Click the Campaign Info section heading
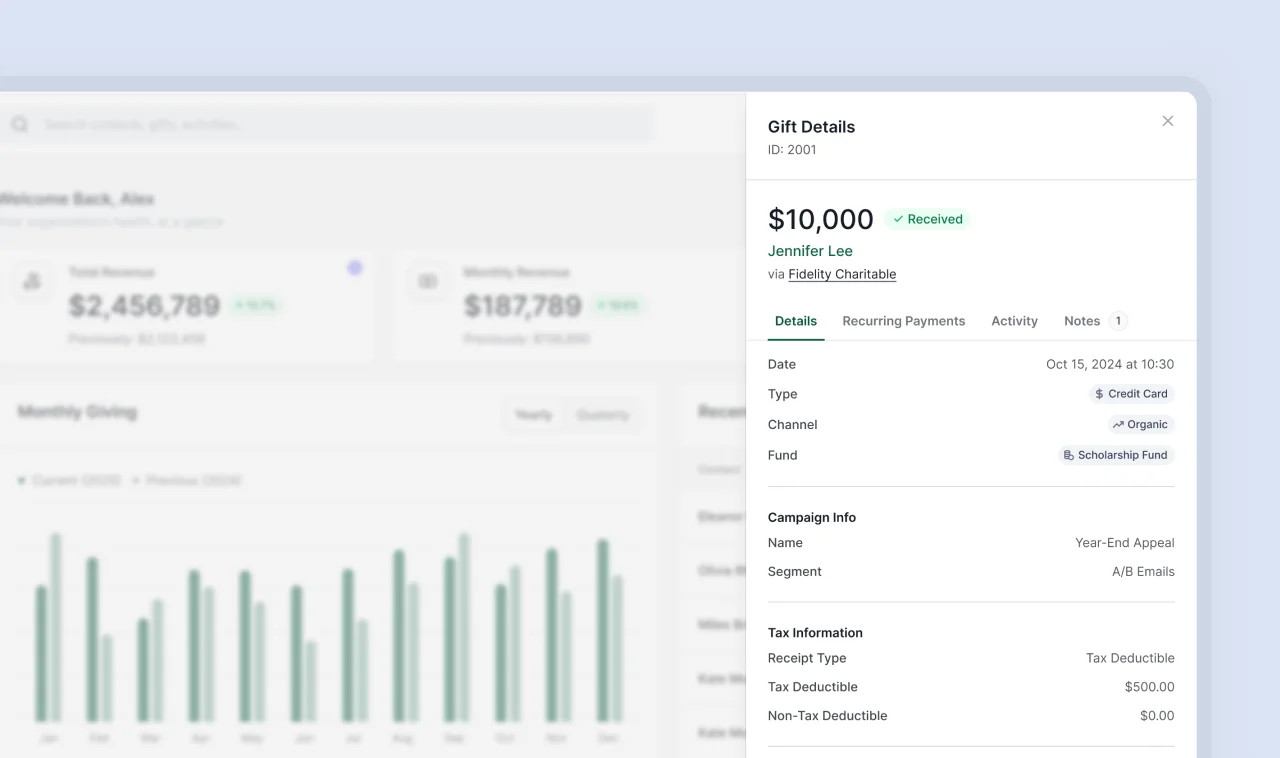Screen dimensions: 1280x758 click(812, 518)
